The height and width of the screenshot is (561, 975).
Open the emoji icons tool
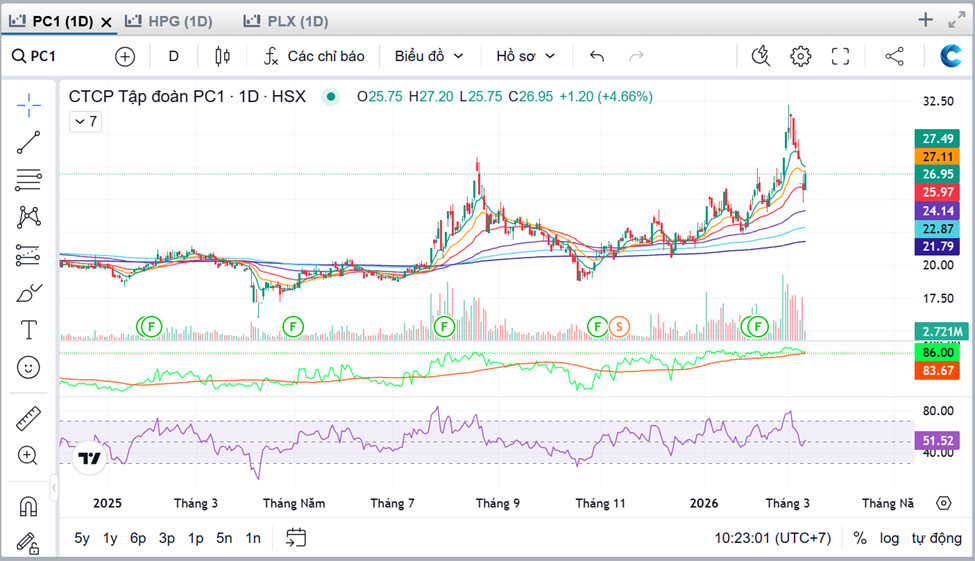click(x=28, y=367)
